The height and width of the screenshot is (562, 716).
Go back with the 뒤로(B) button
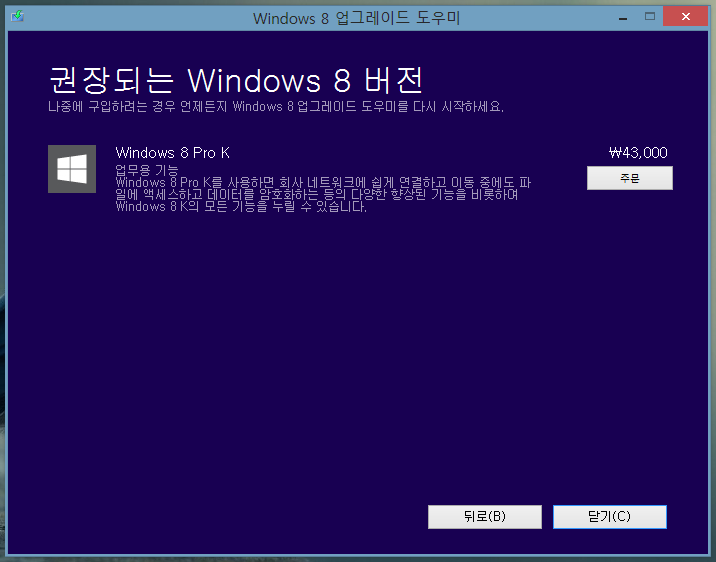pos(484,517)
